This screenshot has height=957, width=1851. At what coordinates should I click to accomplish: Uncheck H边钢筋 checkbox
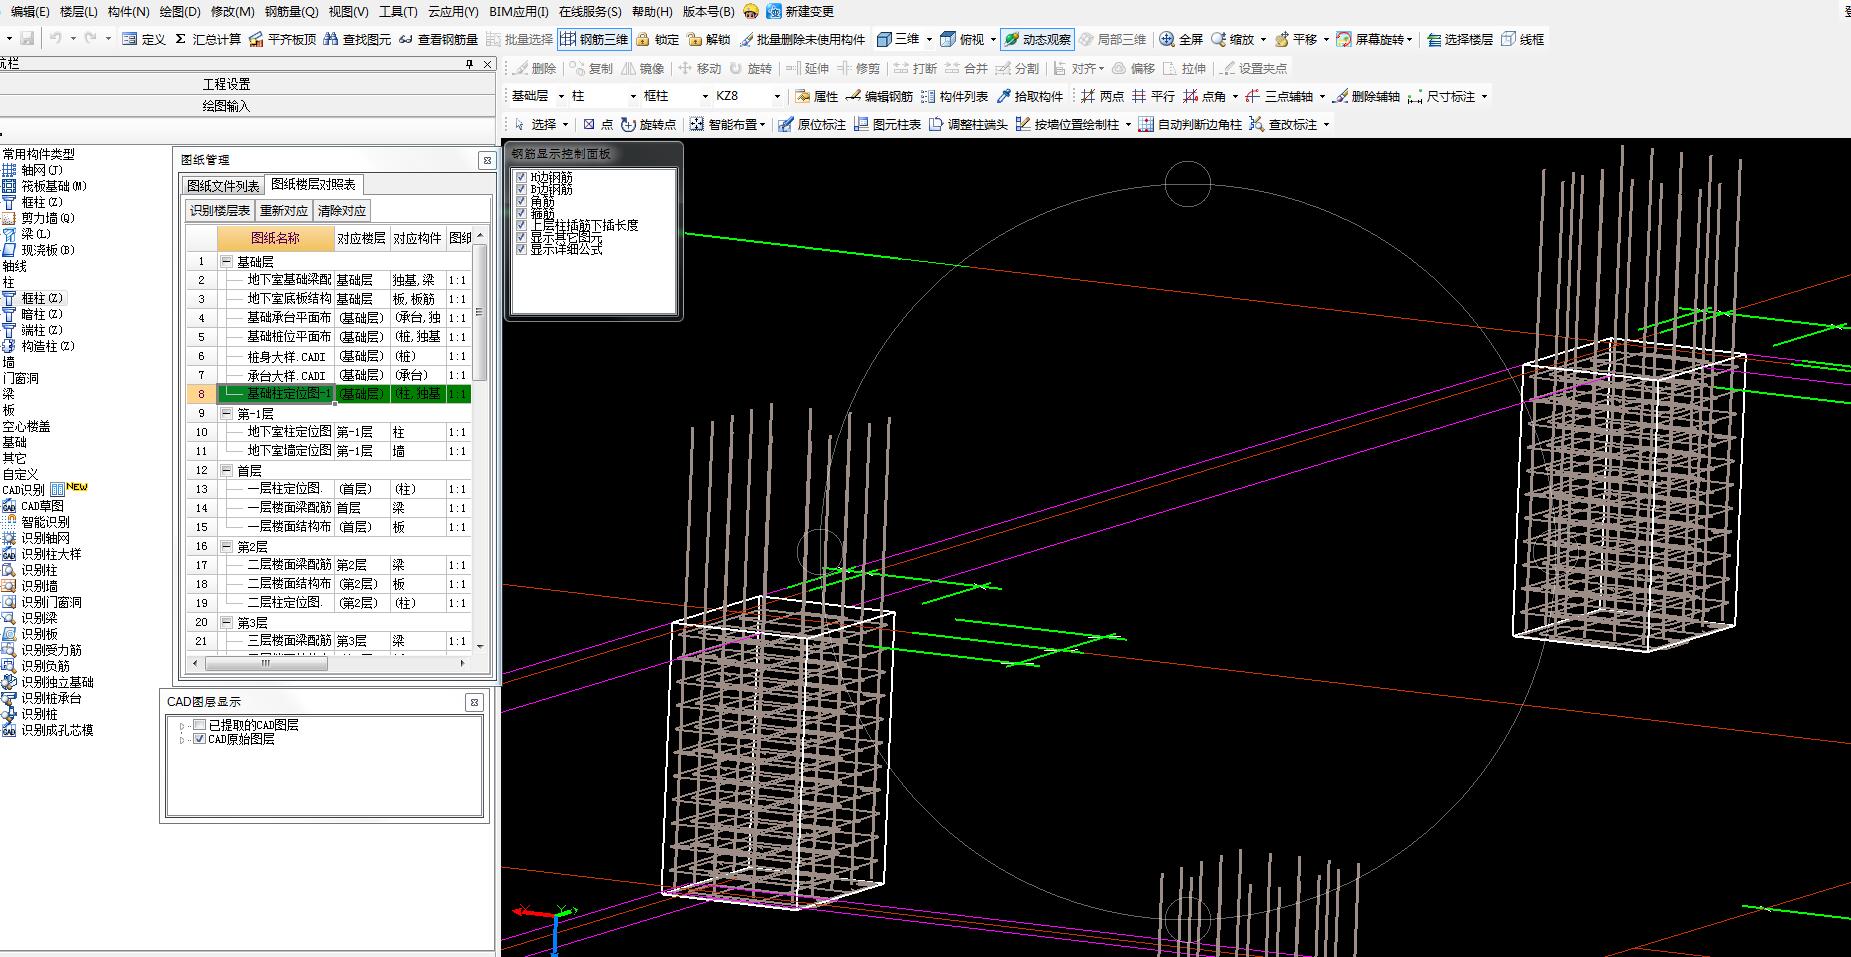click(520, 177)
